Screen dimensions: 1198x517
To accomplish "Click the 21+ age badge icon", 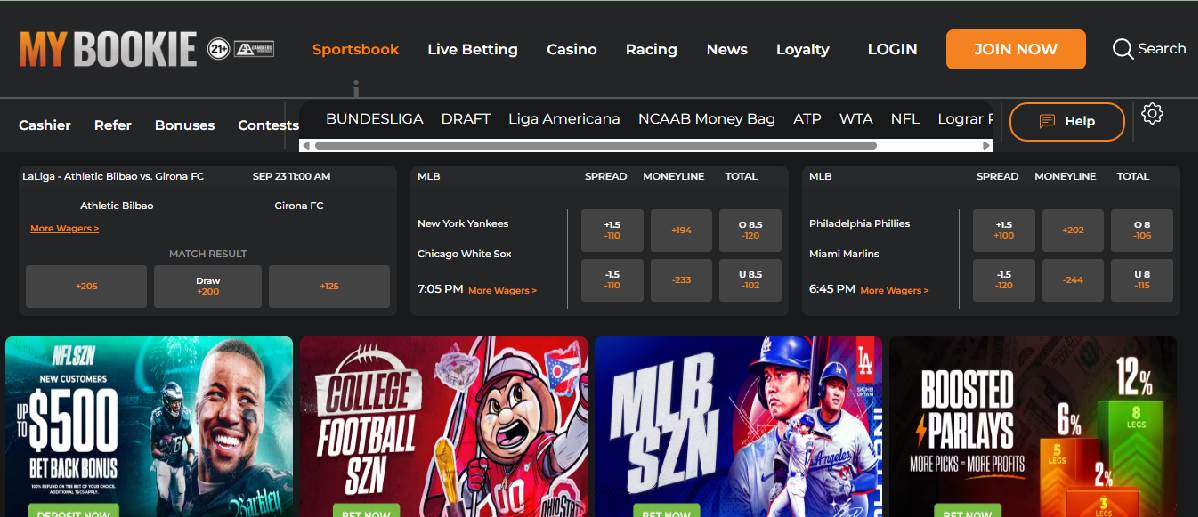I will (219, 49).
